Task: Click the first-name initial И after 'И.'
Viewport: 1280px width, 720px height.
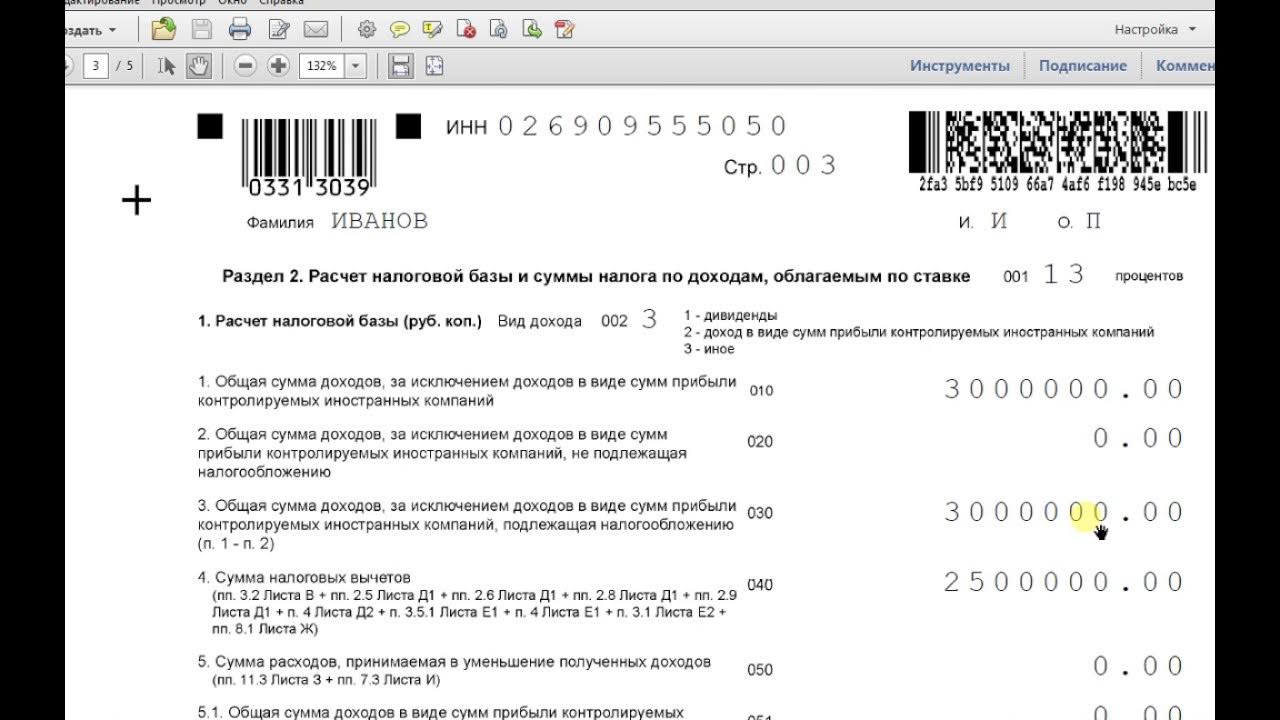Action: [x=999, y=221]
